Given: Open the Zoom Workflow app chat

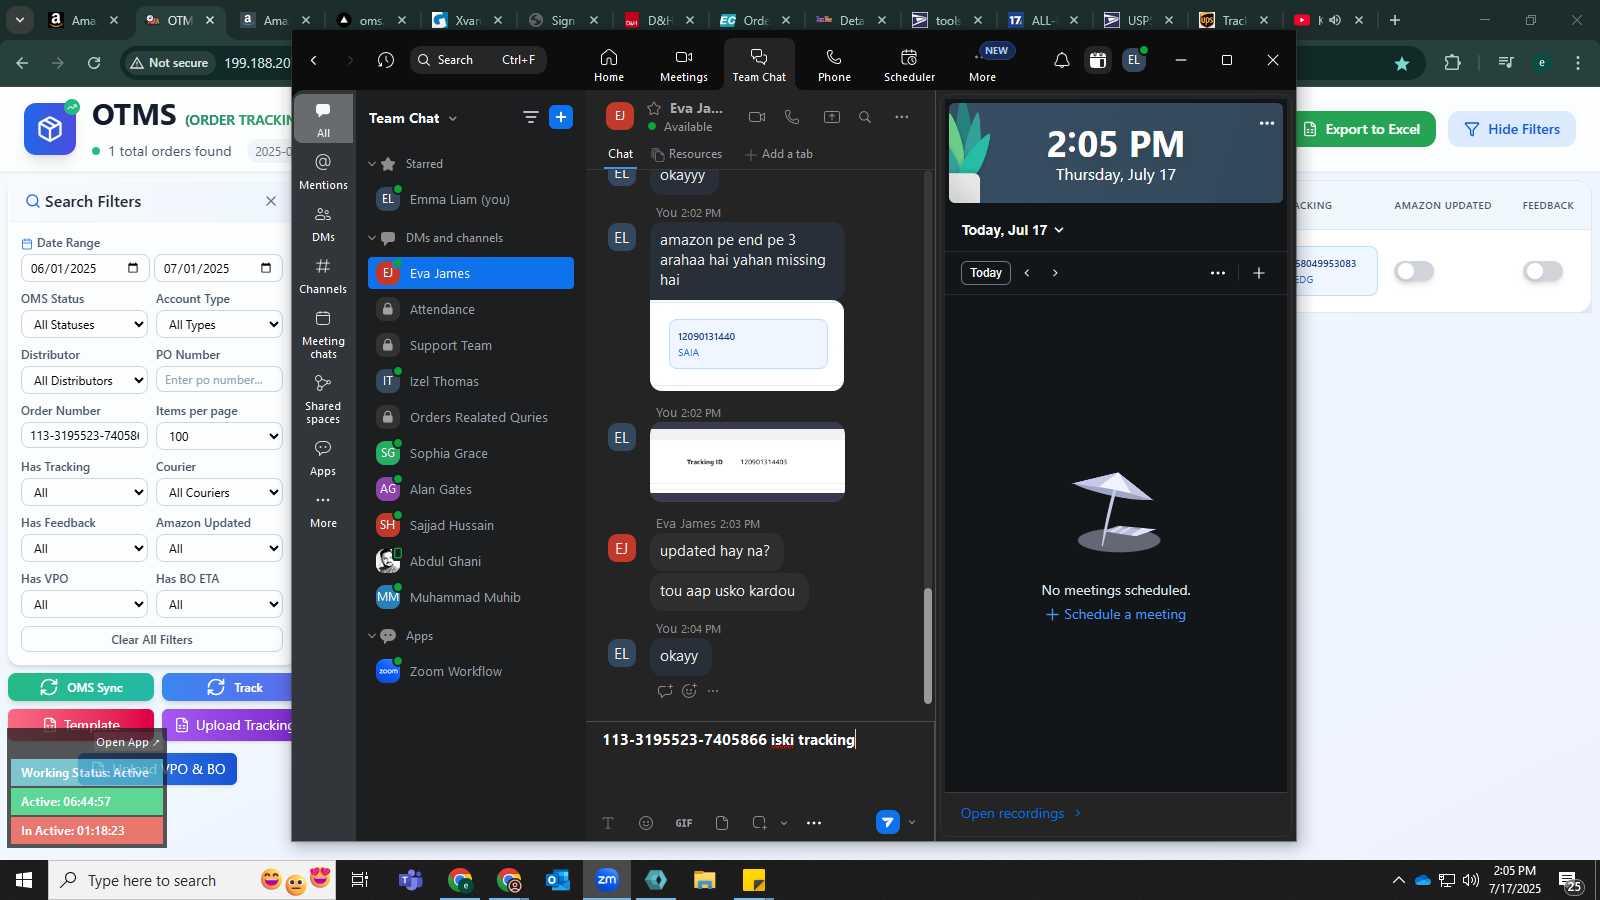Looking at the screenshot, I should [x=471, y=672].
